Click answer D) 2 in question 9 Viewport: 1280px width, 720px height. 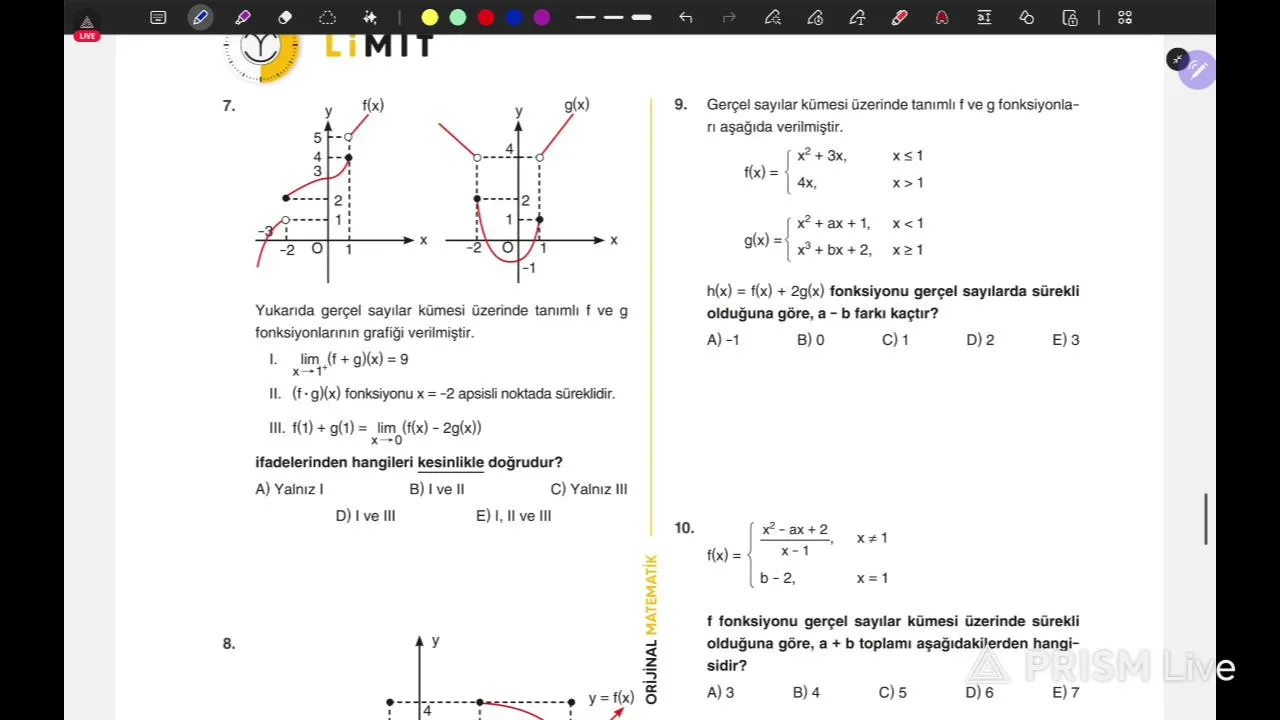[980, 340]
